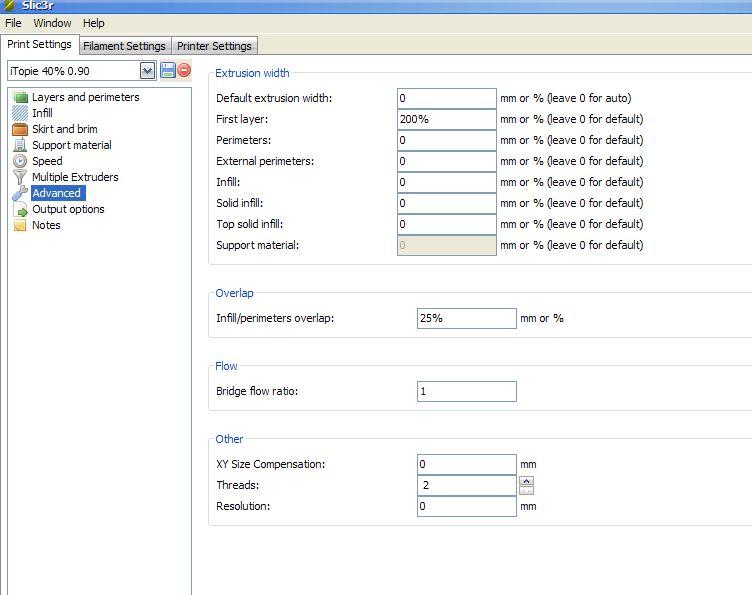
Task: Go to the Support material page
Action: click(71, 145)
